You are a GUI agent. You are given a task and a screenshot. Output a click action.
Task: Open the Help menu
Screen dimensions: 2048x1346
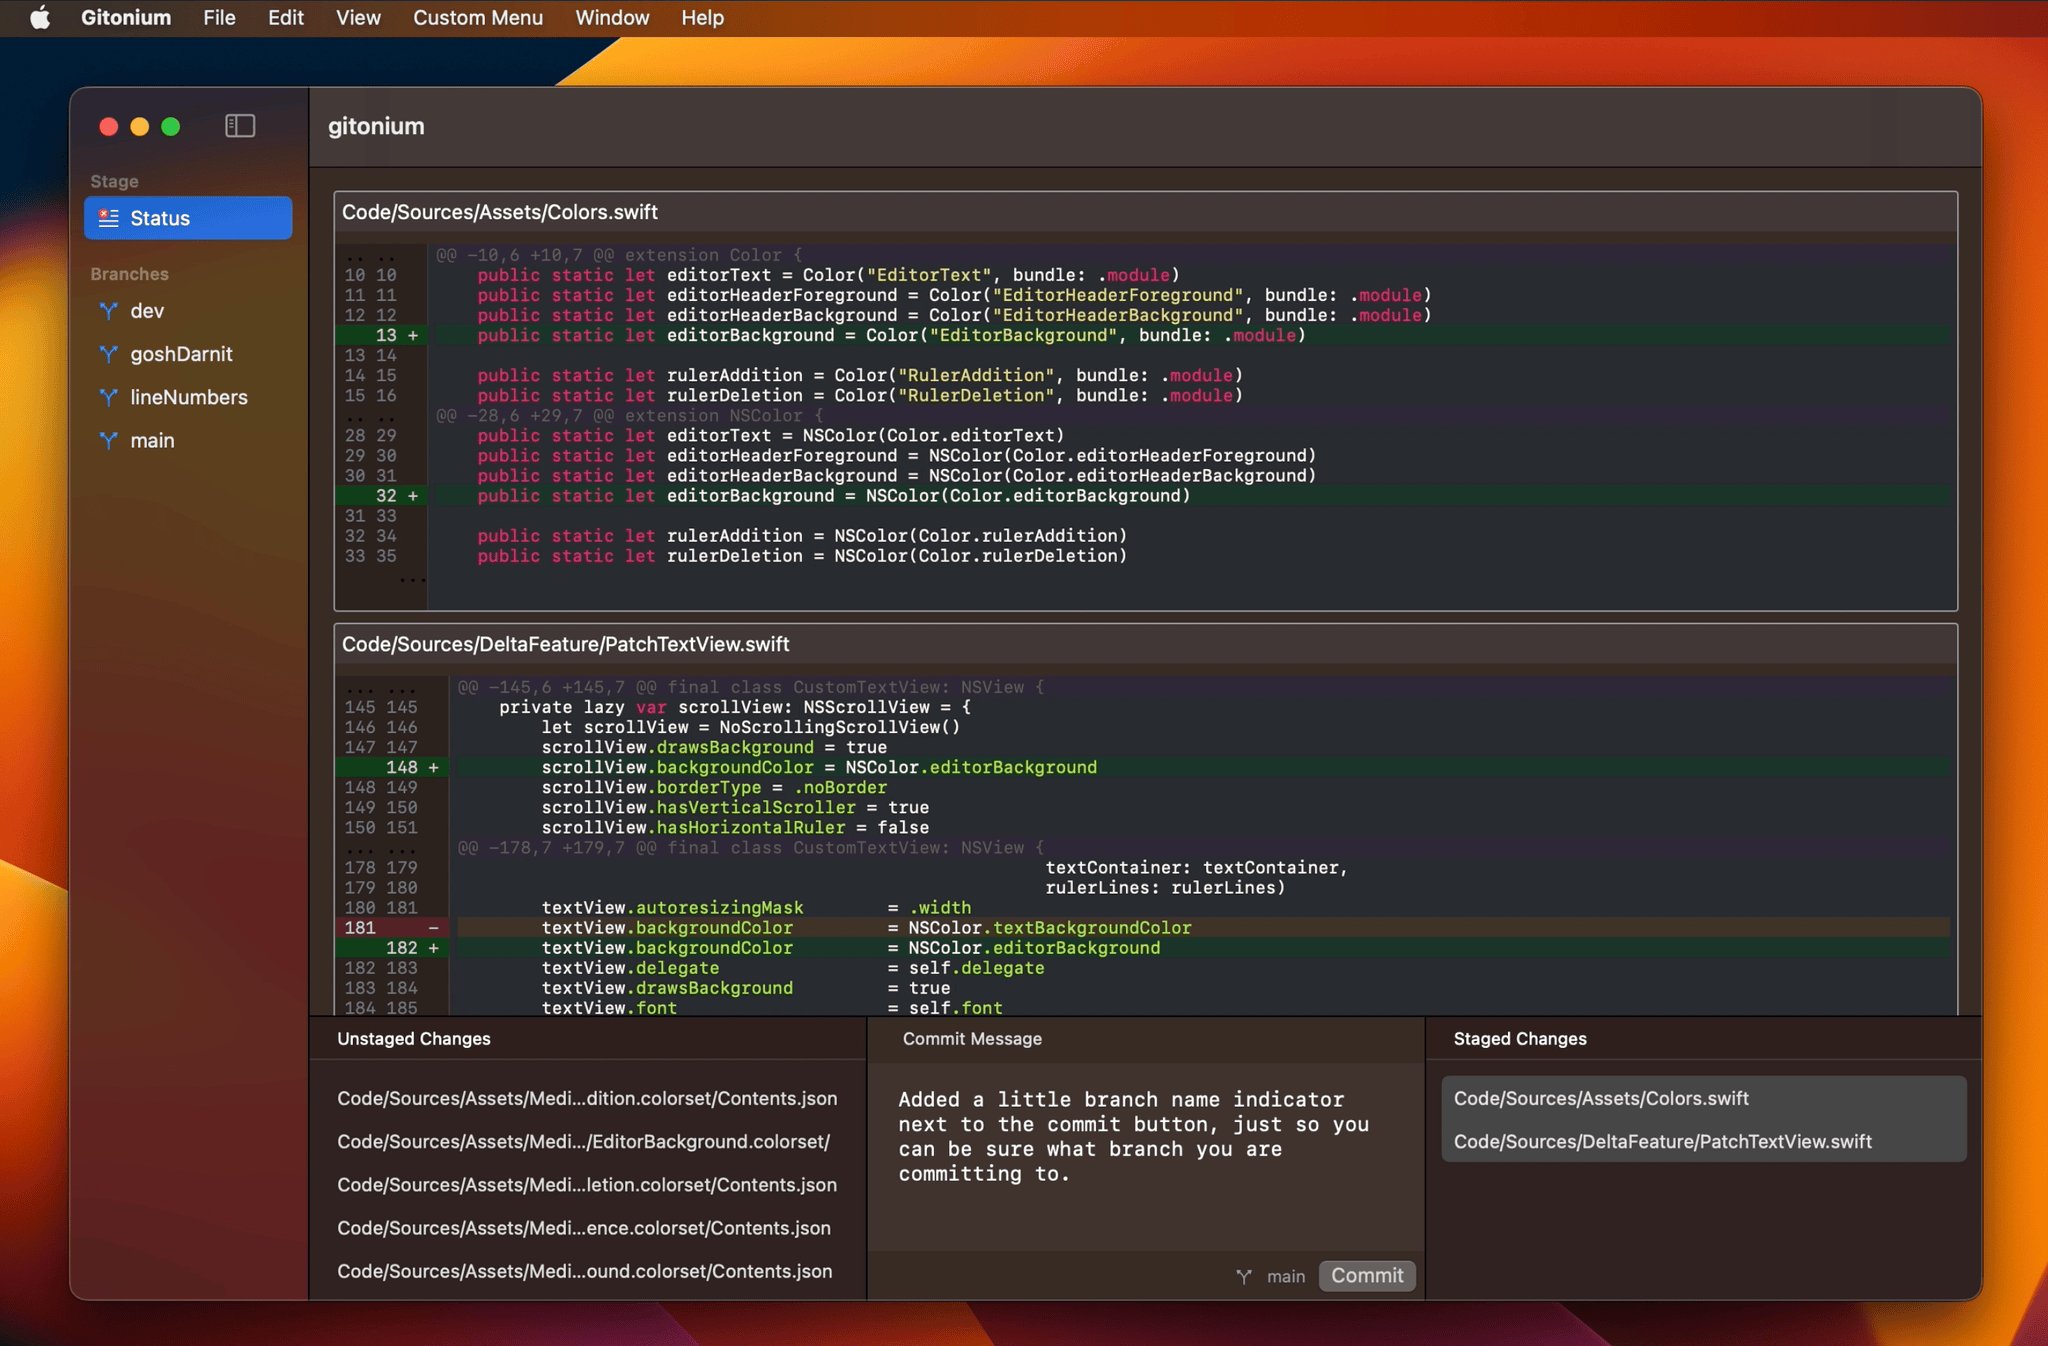tap(703, 17)
